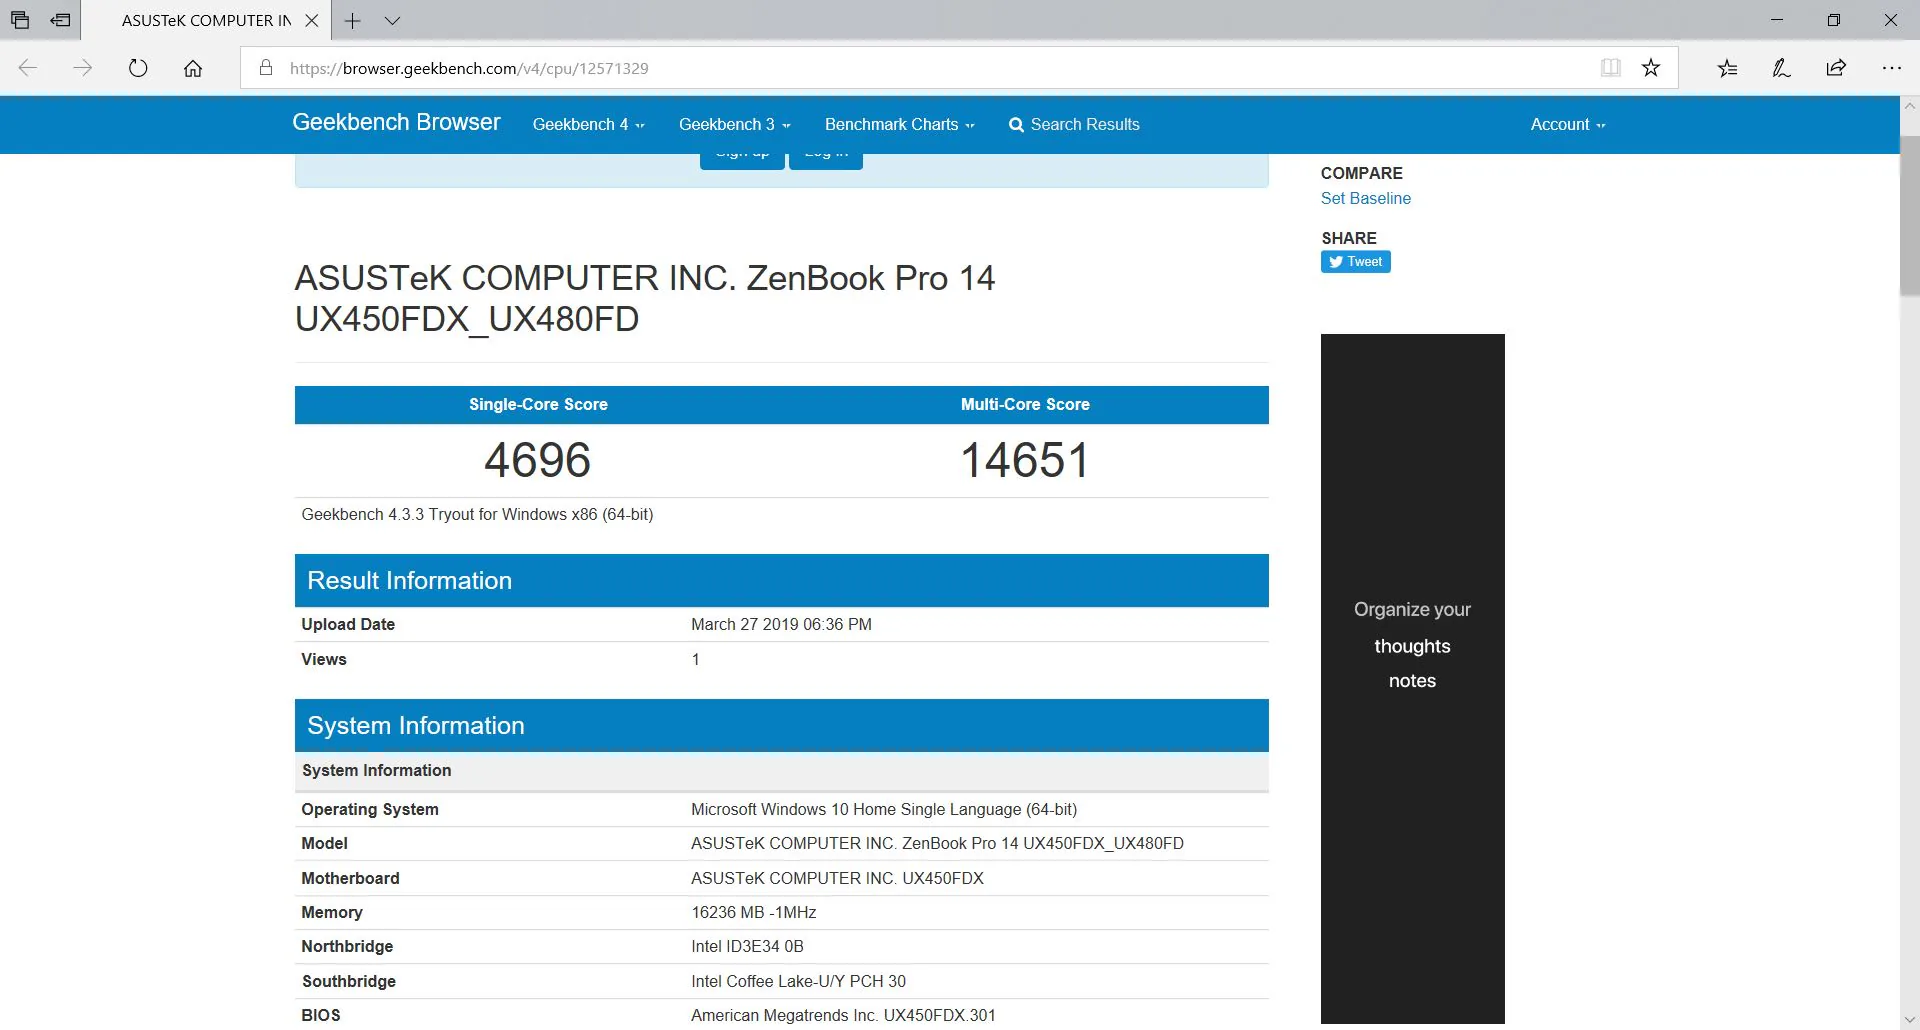This screenshot has height=1030, width=1920.
Task: Select upload date March 27 2019 value
Action: [781, 624]
